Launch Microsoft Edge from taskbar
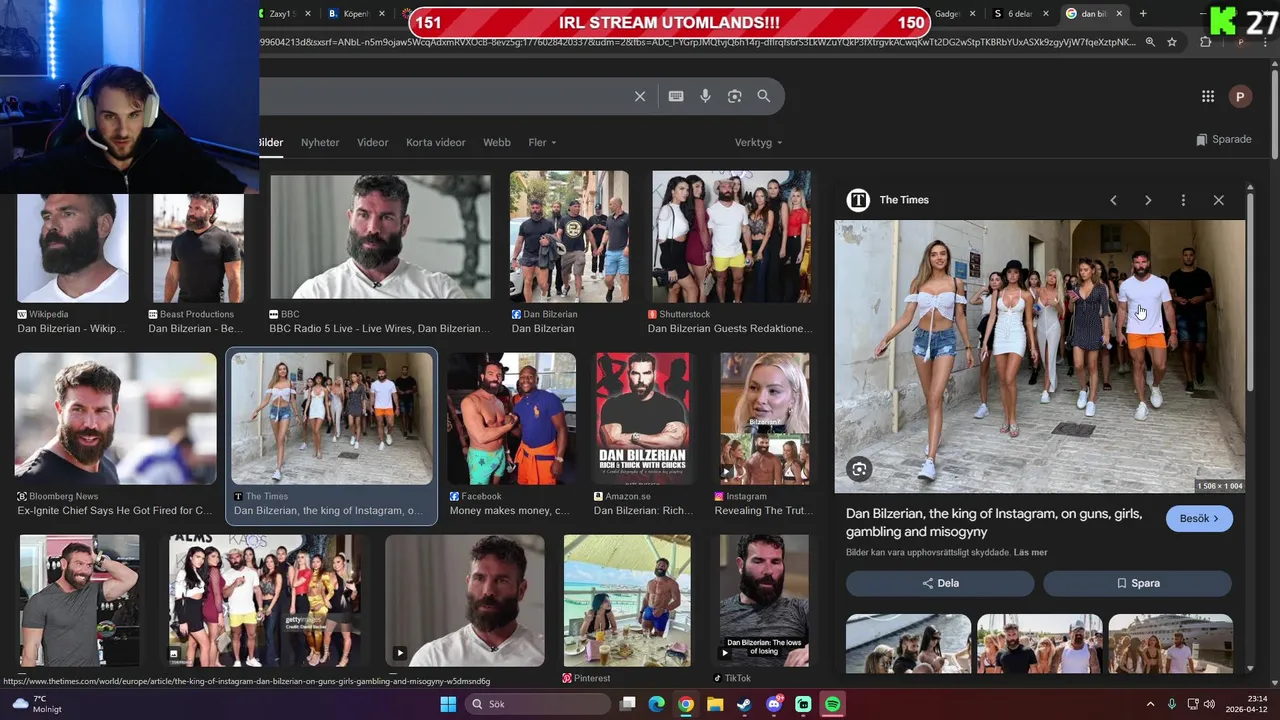1280x720 pixels. (656, 704)
